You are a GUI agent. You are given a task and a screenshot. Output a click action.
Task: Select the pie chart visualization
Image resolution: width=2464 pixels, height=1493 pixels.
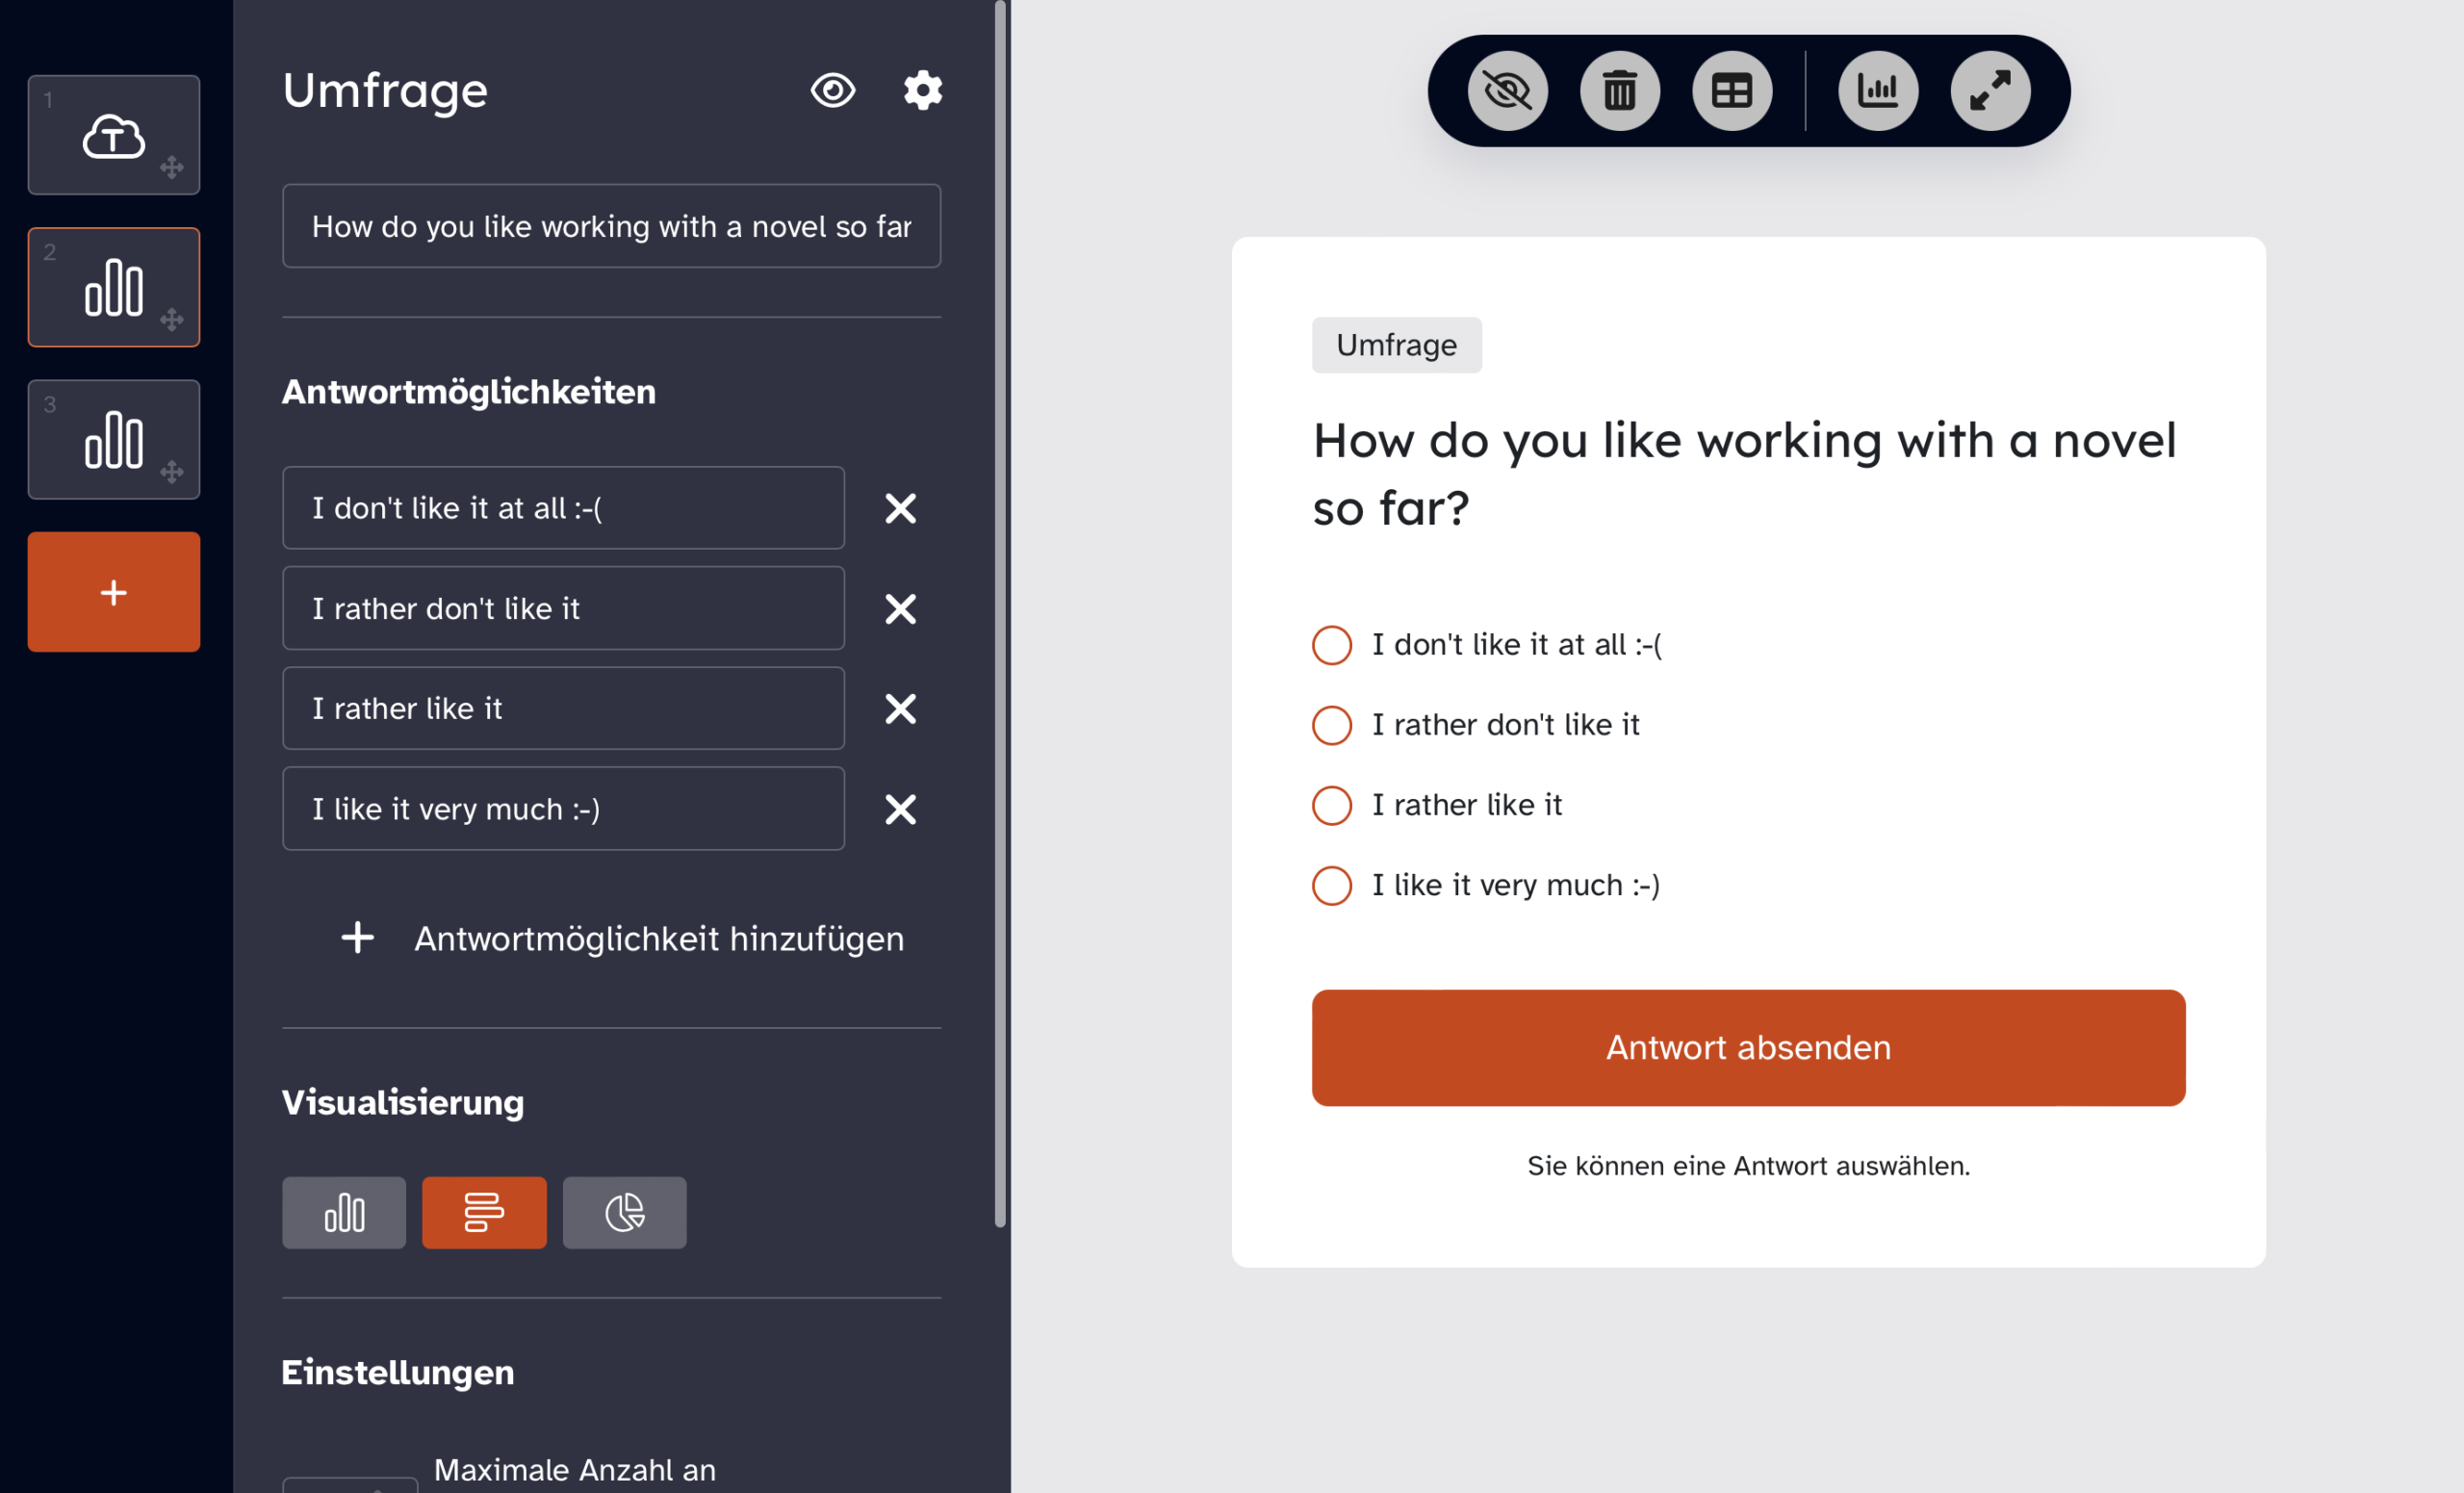(624, 1212)
